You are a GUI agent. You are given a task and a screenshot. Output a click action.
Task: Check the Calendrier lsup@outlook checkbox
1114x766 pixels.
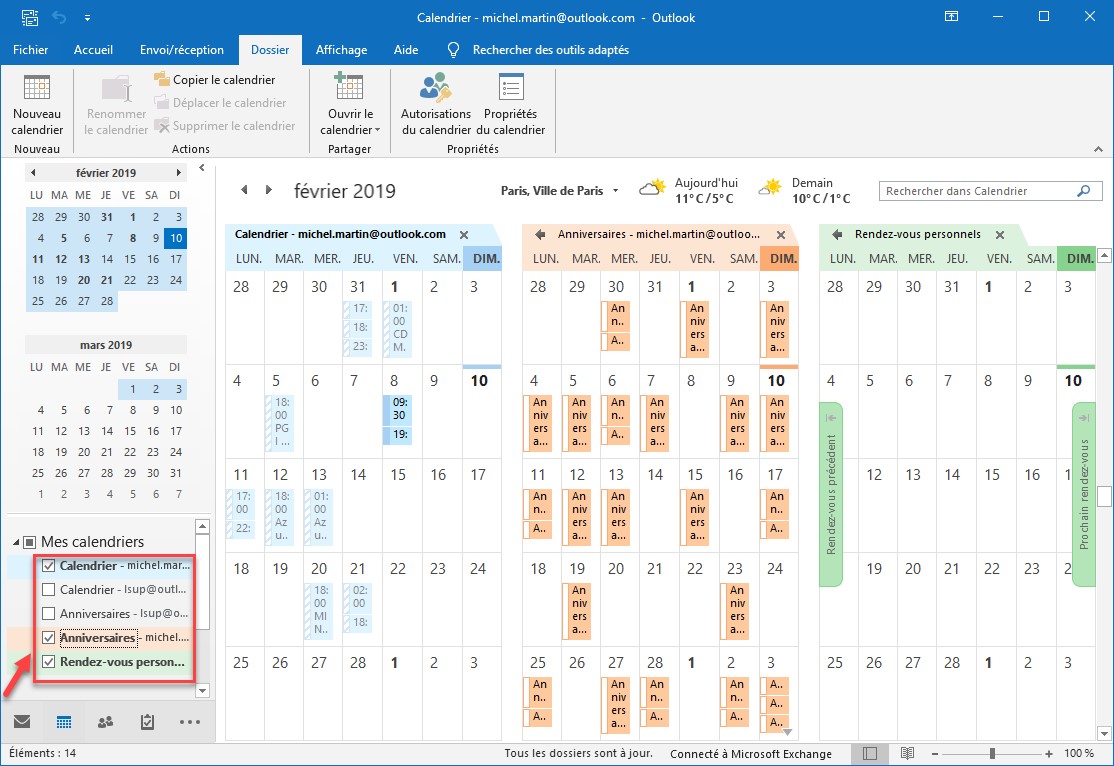click(x=48, y=590)
